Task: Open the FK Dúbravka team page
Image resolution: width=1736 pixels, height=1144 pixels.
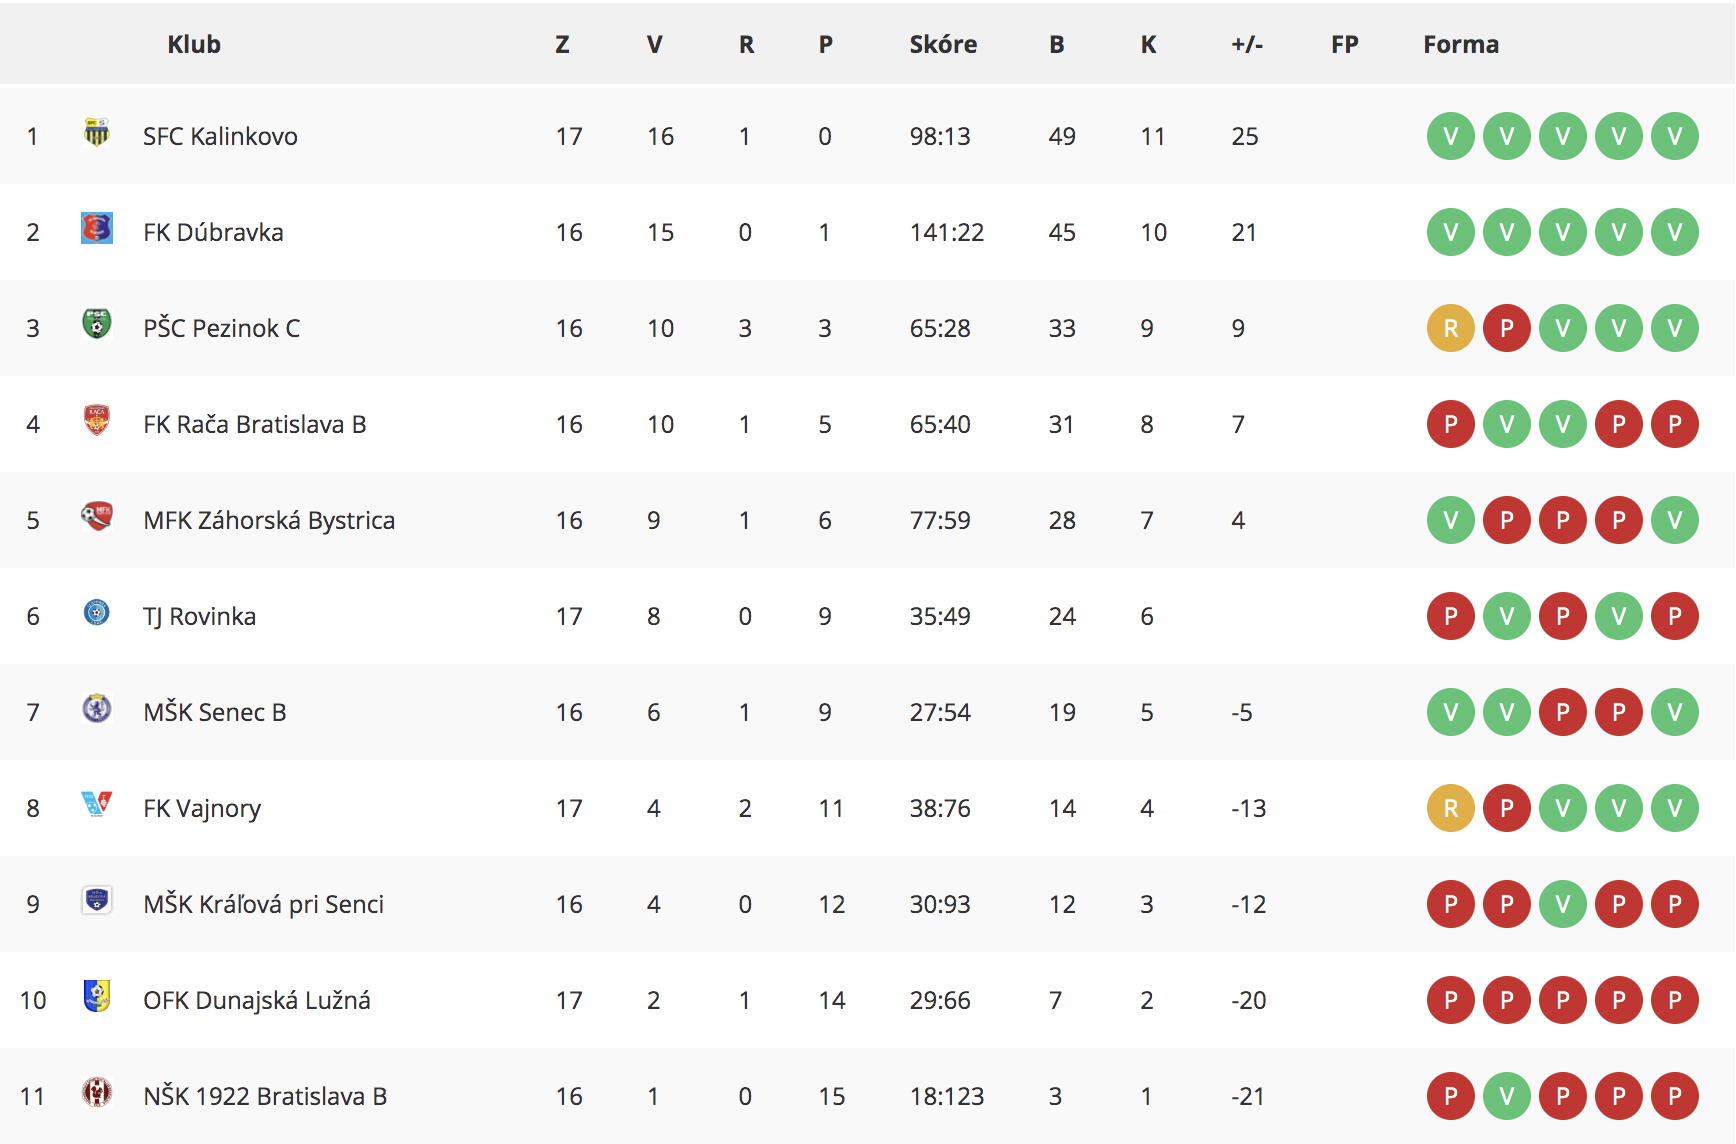Action: tap(213, 232)
